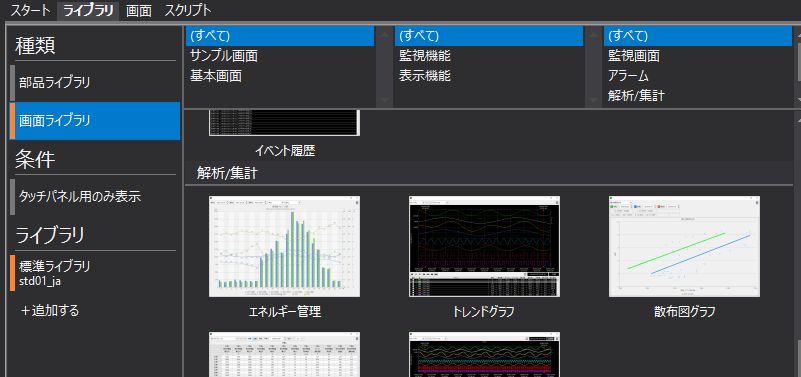Select the イベント履歴 screen thumbnail

285,123
